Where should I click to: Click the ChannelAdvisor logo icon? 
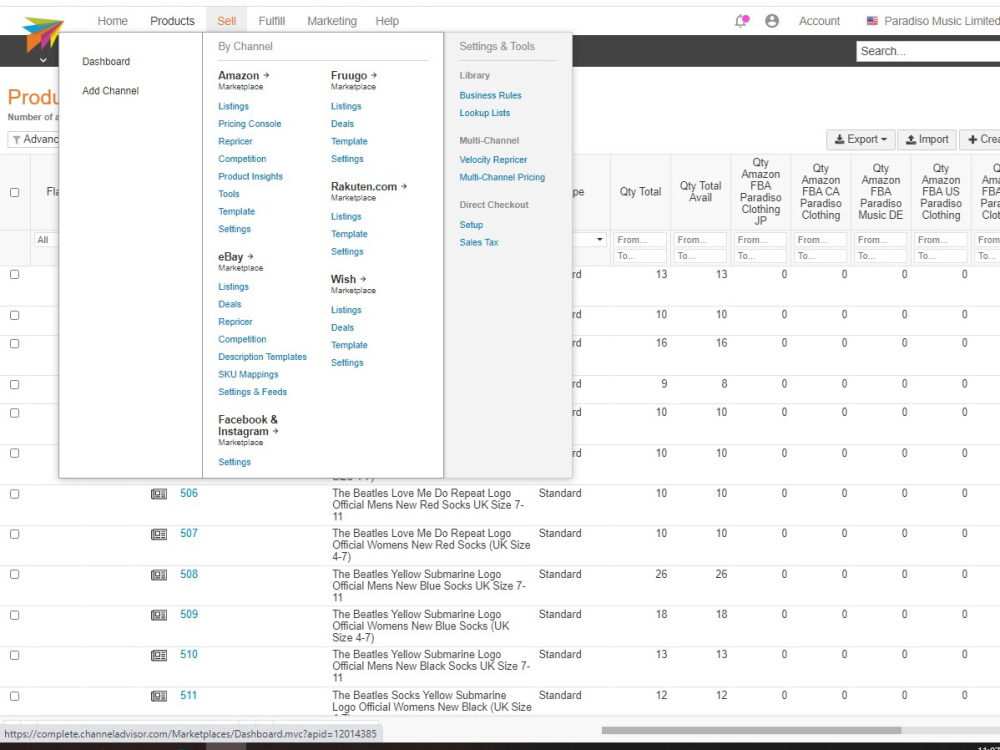(x=43, y=33)
